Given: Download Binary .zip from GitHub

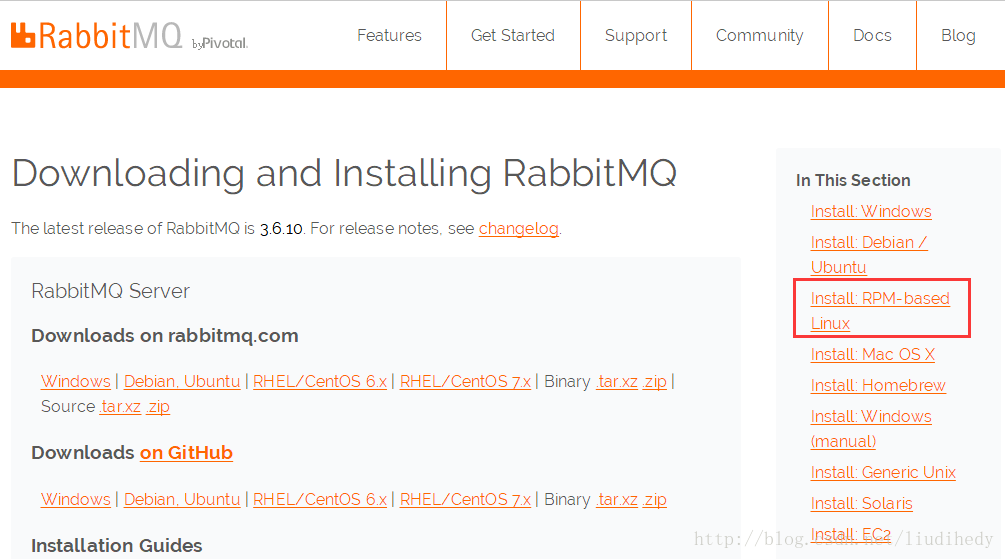Looking at the screenshot, I should pos(655,499).
